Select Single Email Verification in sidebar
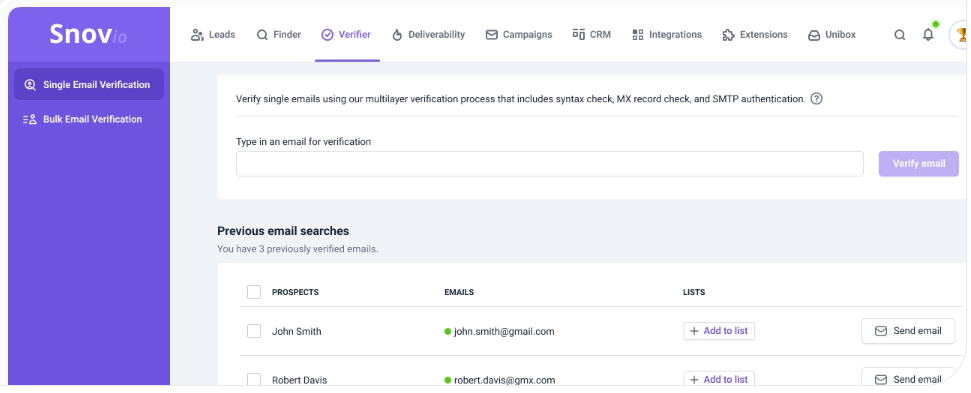Image resolution: width=971 pixels, height=393 pixels. (89, 84)
